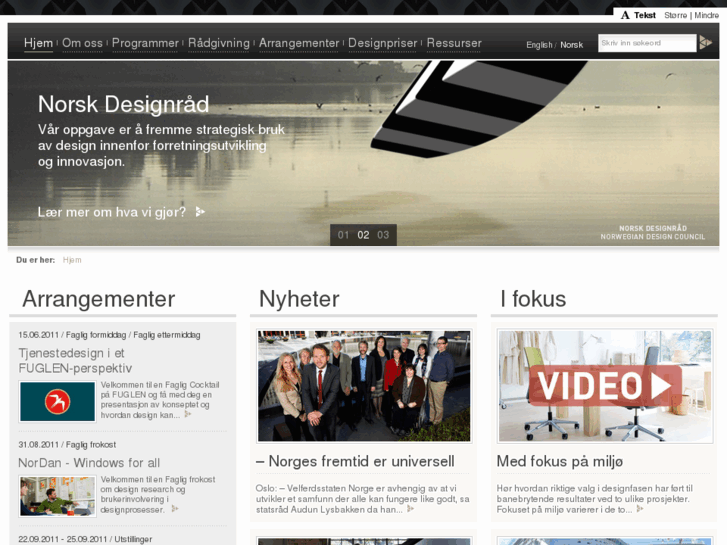Image resolution: width=727 pixels, height=545 pixels.
Task: Open the Hjem menu item
Action: 38,43
